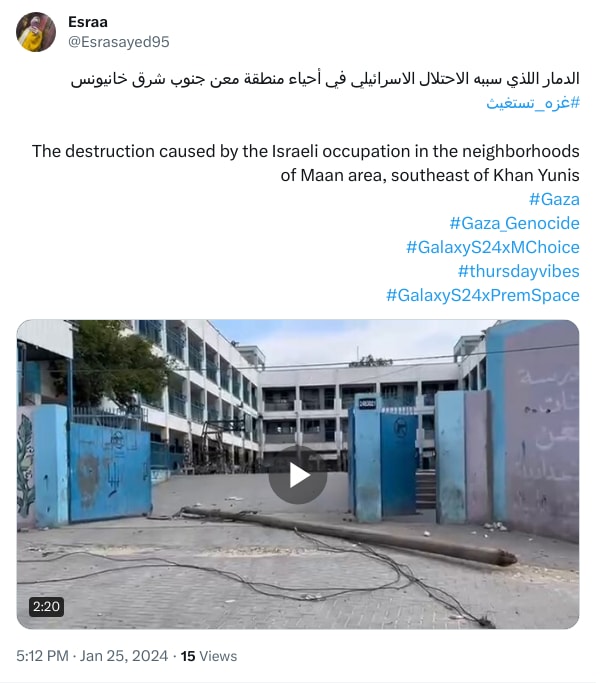Open the #GalaxyS24xMChoice hashtag
Image resolution: width=611 pixels, height=683 pixels.
point(493,247)
